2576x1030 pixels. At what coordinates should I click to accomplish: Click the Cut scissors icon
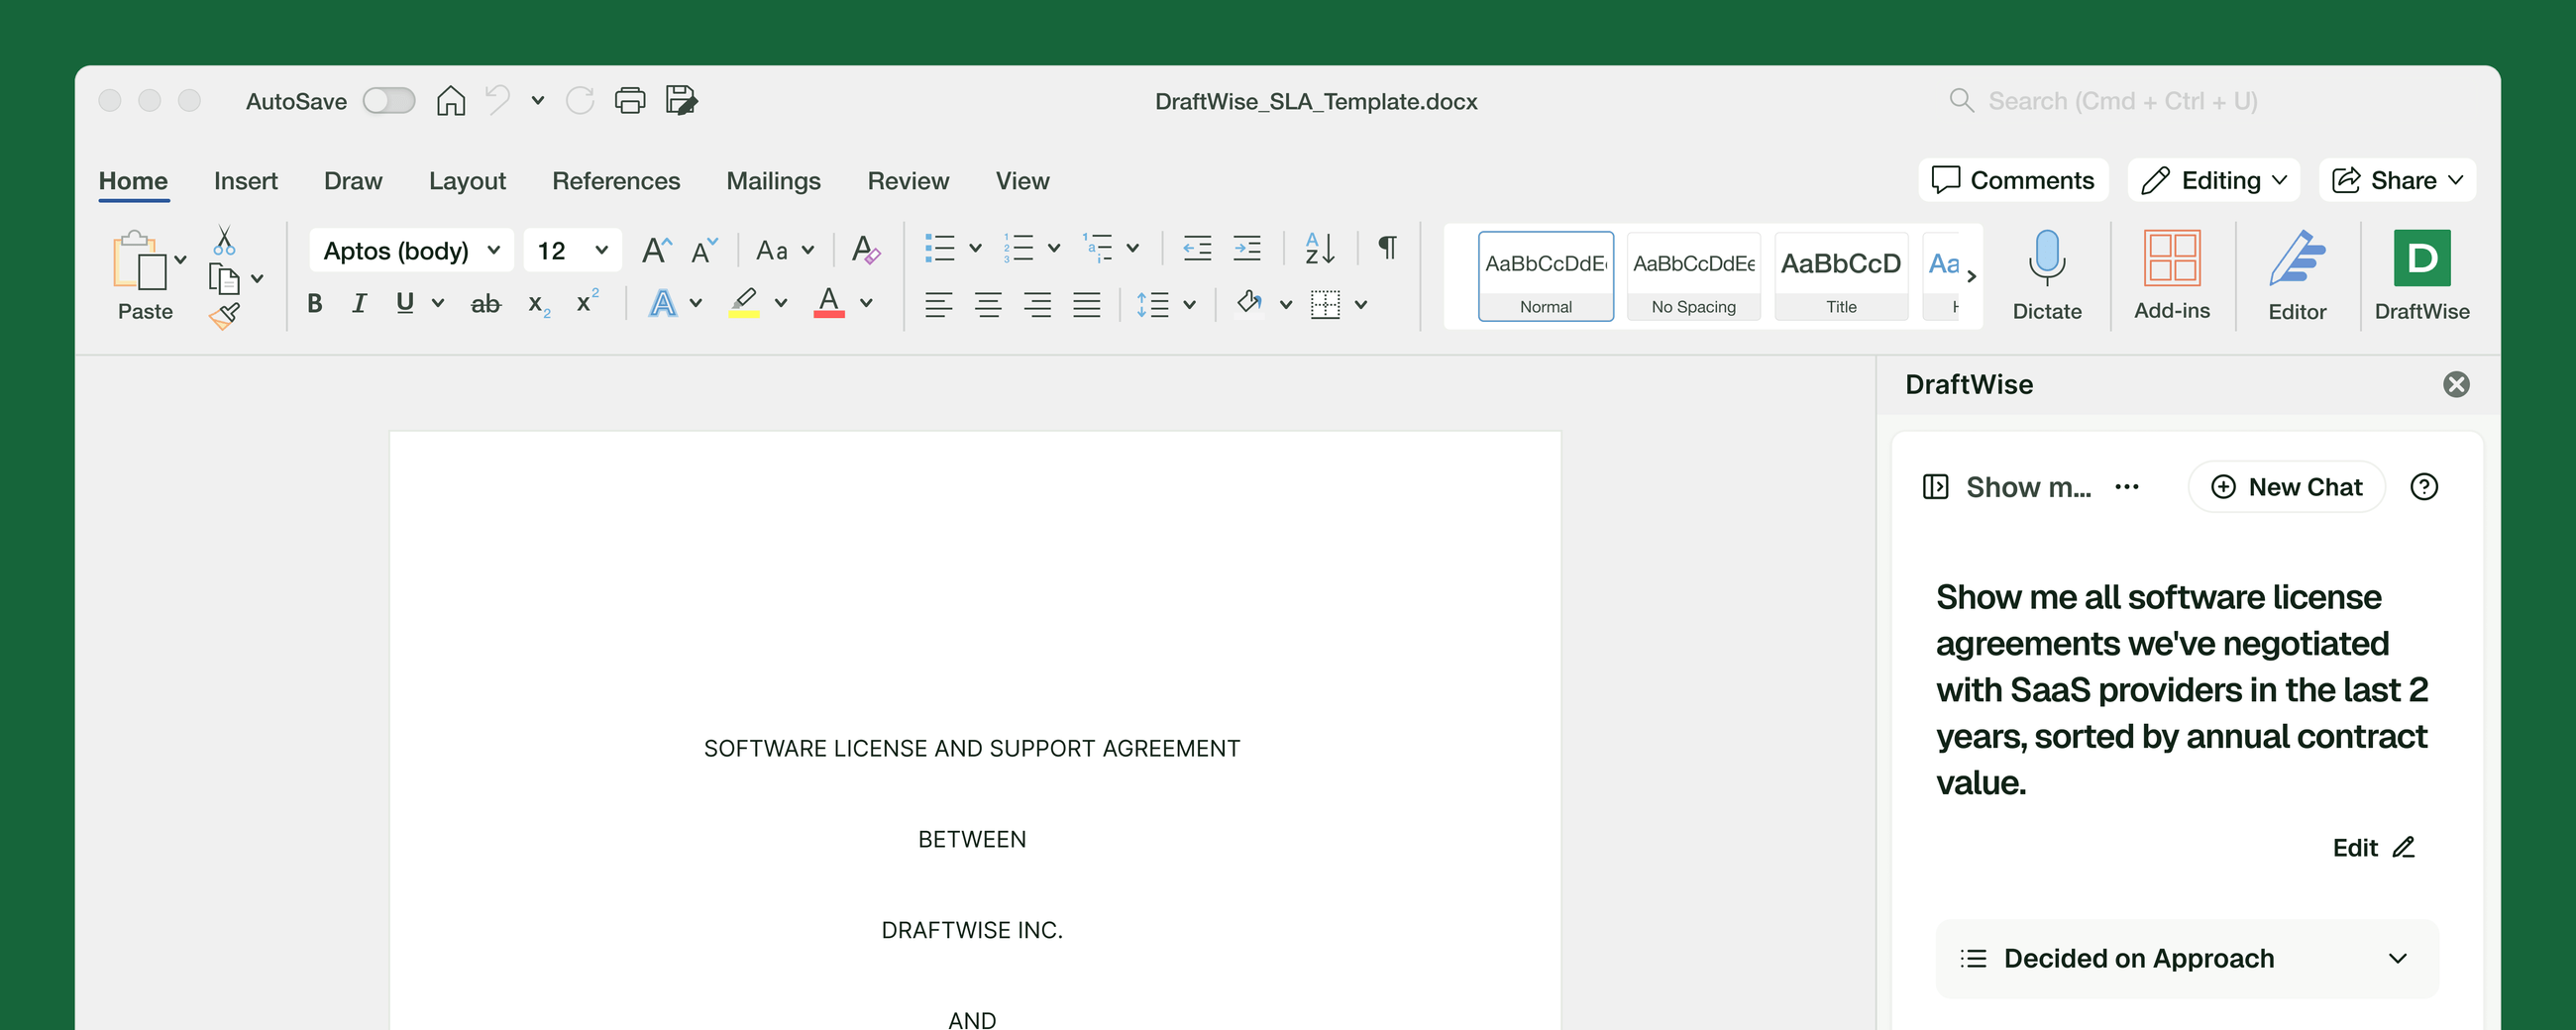(x=224, y=240)
